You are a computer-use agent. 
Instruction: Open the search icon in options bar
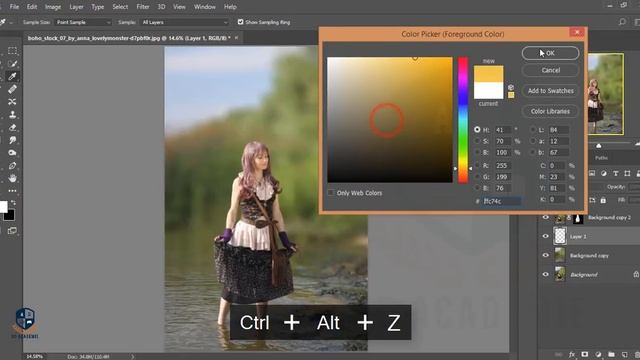(622, 22)
